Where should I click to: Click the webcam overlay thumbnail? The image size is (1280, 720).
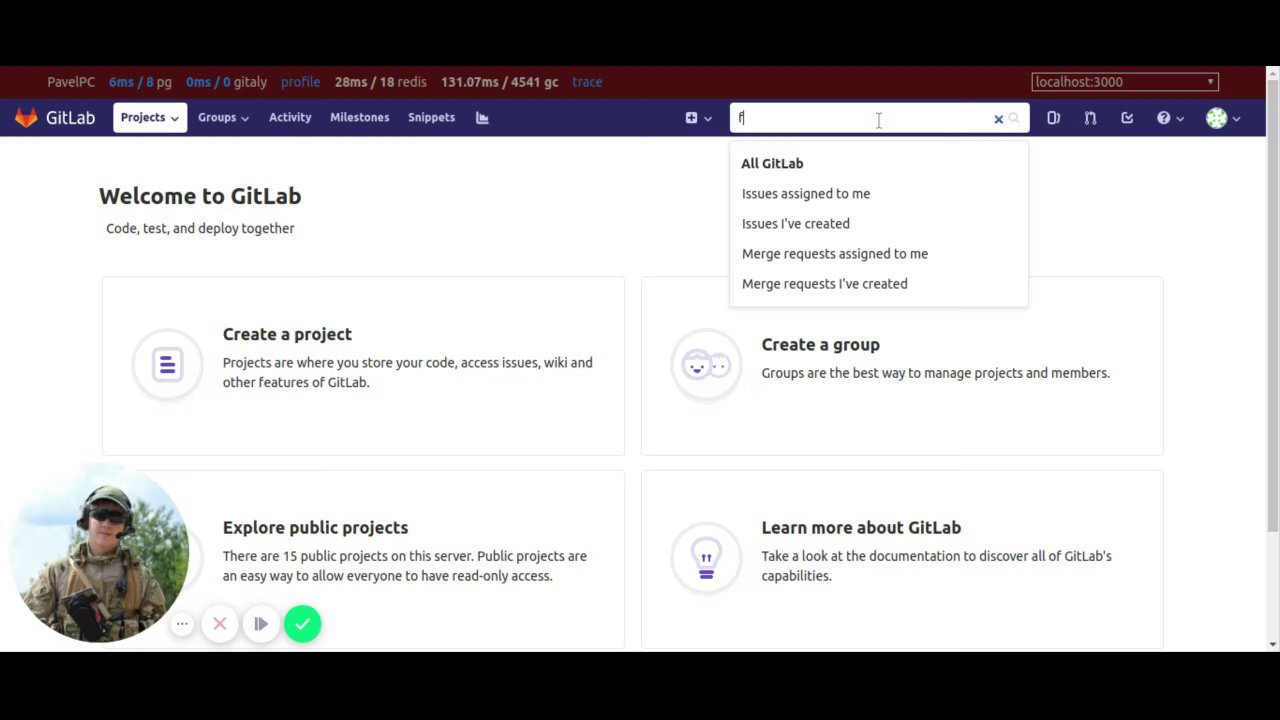98,553
